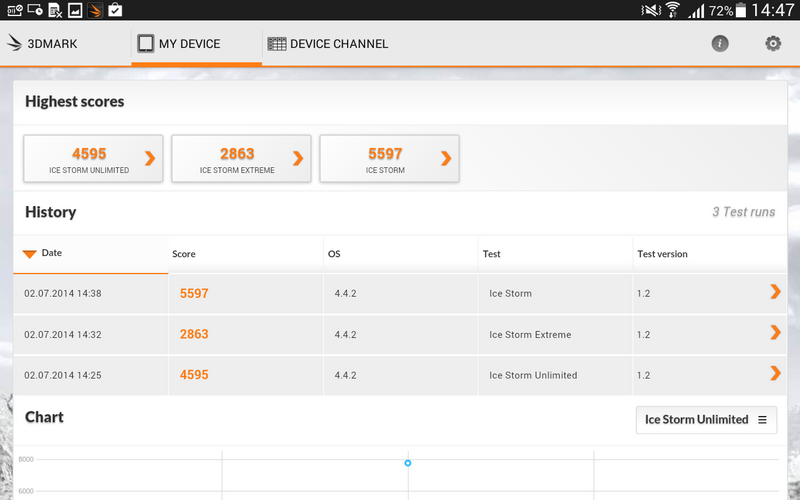
Task: Open the info icon in header
Action: 720,44
